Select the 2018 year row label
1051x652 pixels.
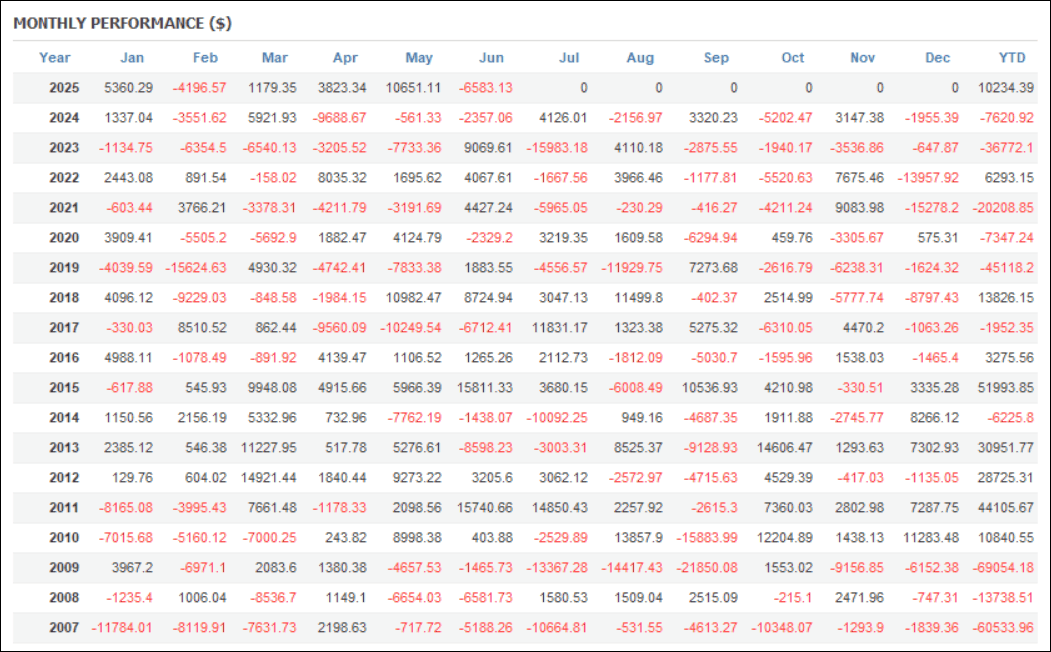[64, 298]
